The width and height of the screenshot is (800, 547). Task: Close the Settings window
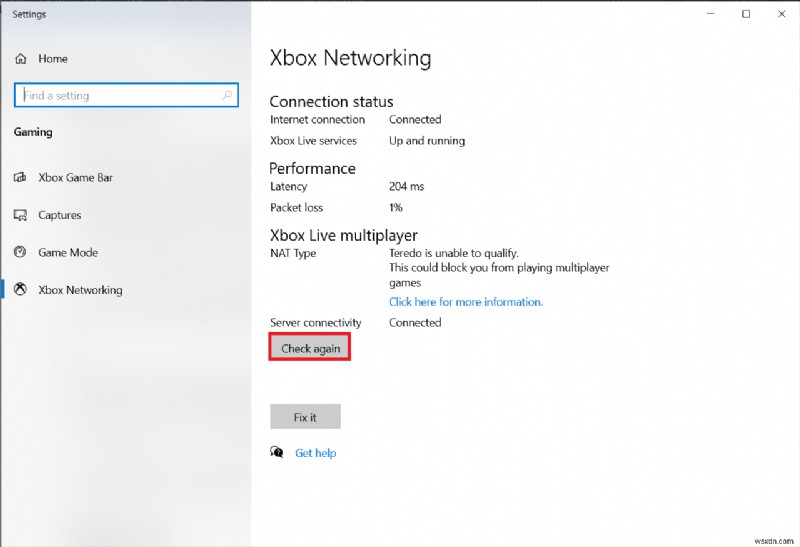point(782,14)
